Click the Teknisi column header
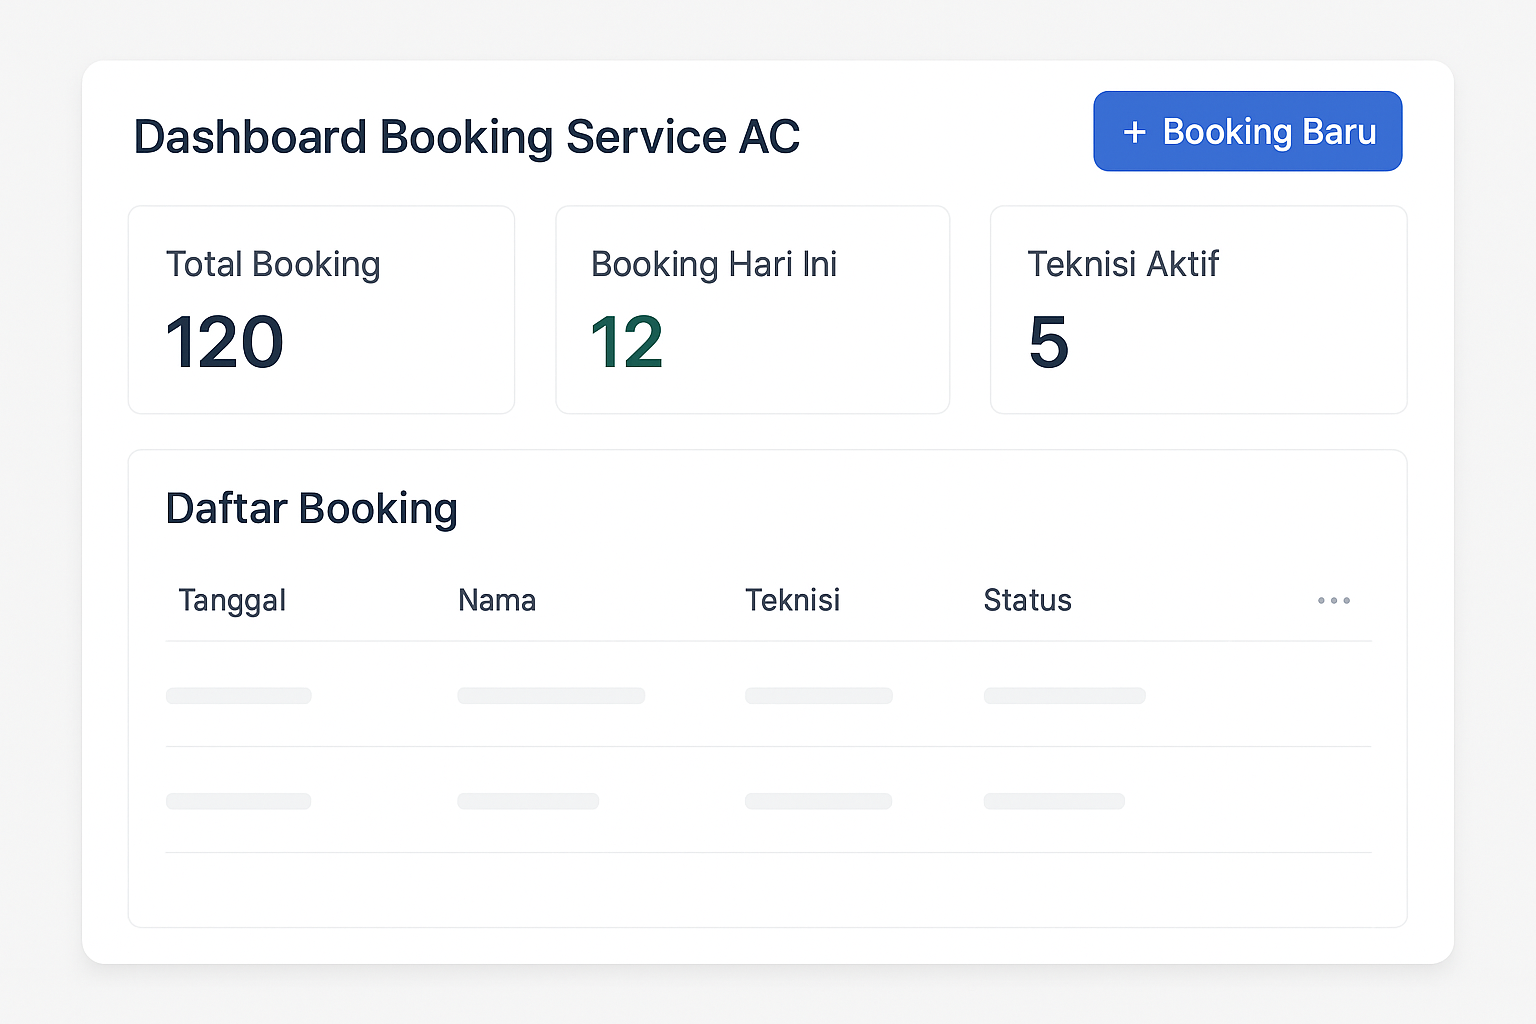Viewport: 1536px width, 1024px height. pos(792,600)
